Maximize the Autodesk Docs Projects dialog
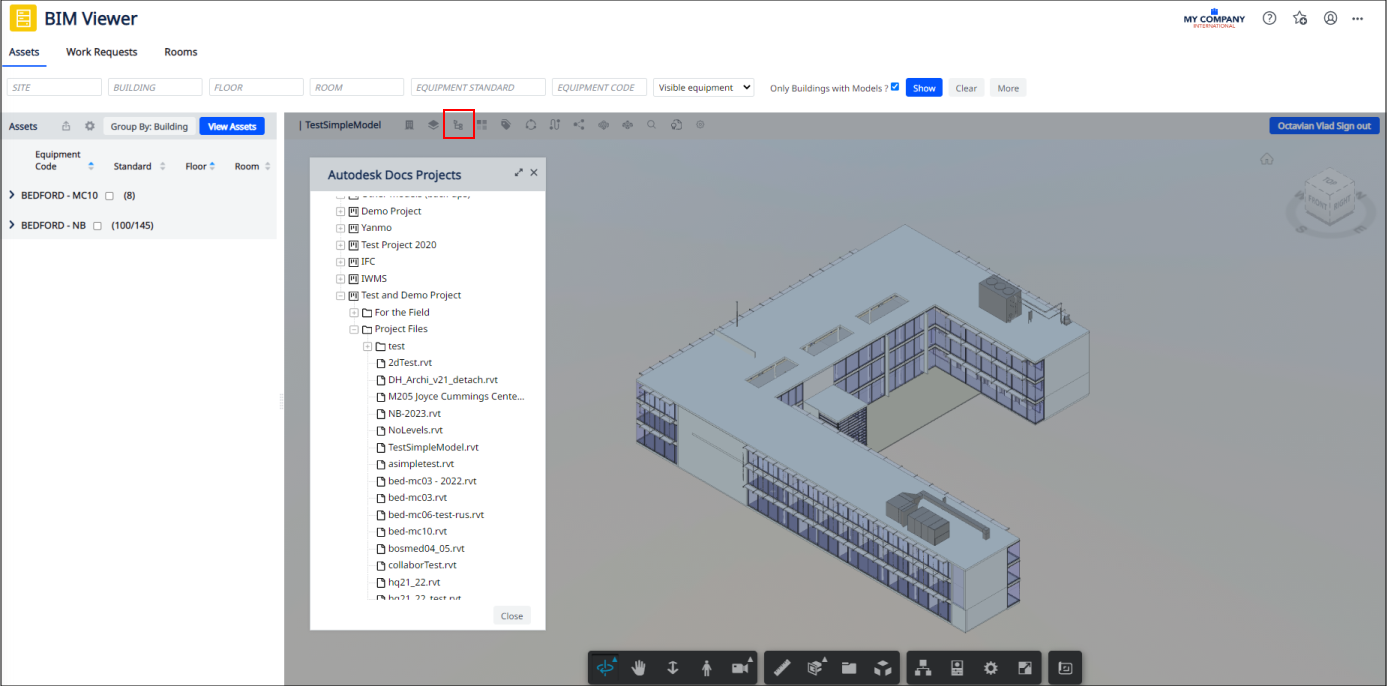The height and width of the screenshot is (686, 1388). coord(519,173)
